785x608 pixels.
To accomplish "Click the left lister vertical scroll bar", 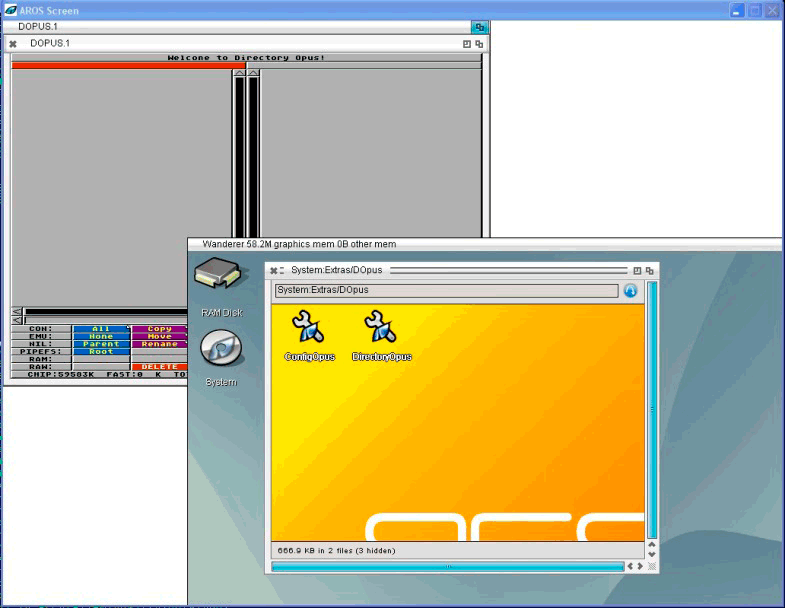I will click(x=239, y=157).
